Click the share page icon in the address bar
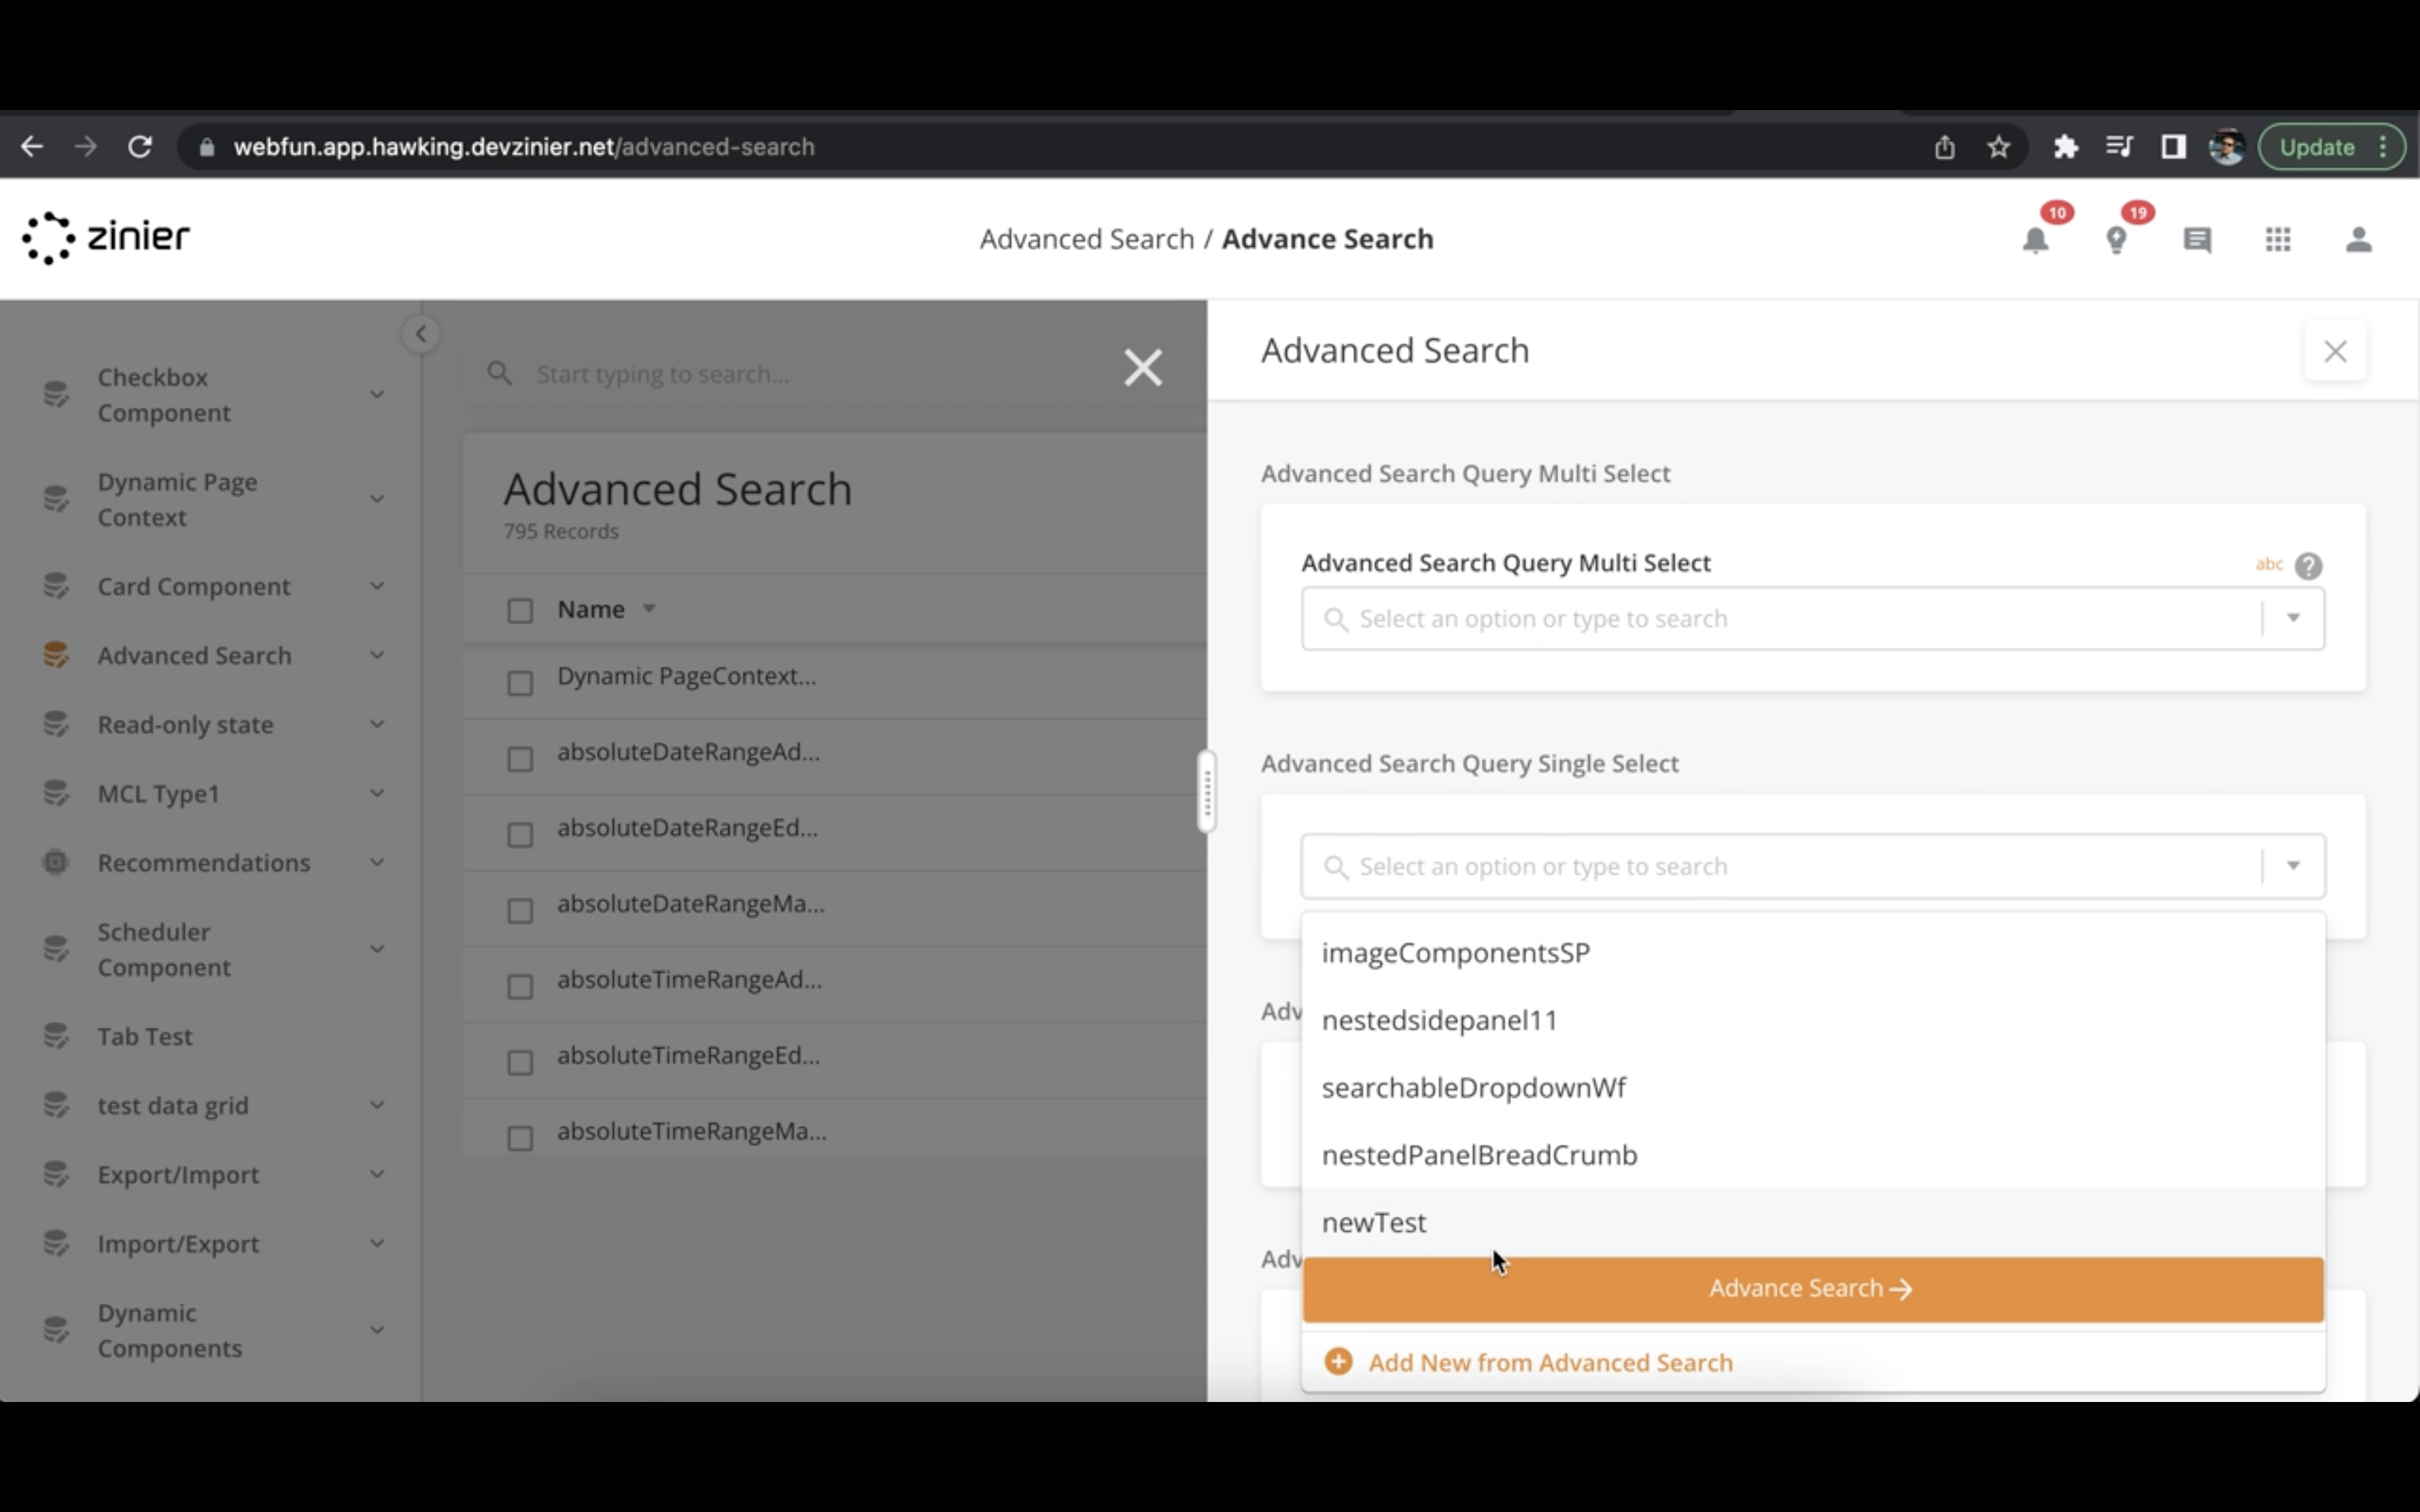The image size is (2420, 1512). 1944,147
